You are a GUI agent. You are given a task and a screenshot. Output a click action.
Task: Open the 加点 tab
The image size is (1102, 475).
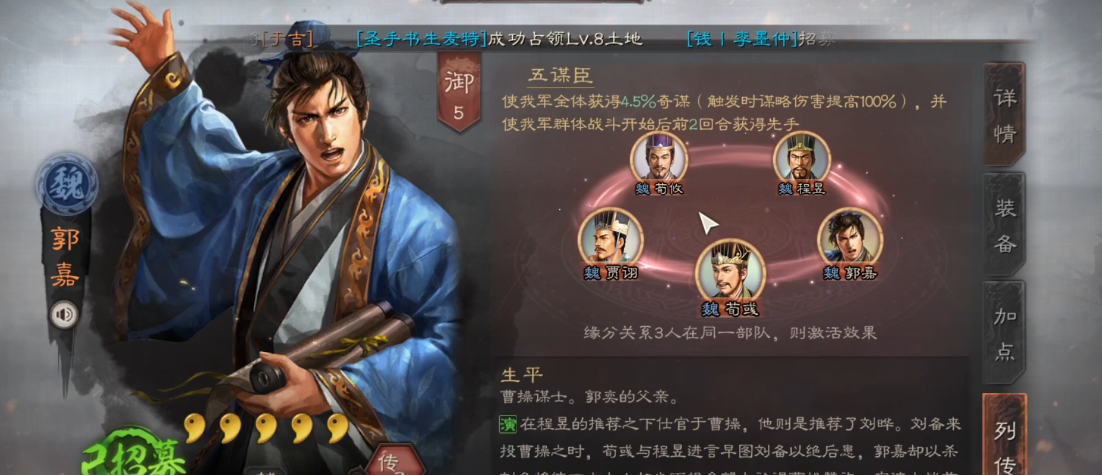coord(1004,333)
